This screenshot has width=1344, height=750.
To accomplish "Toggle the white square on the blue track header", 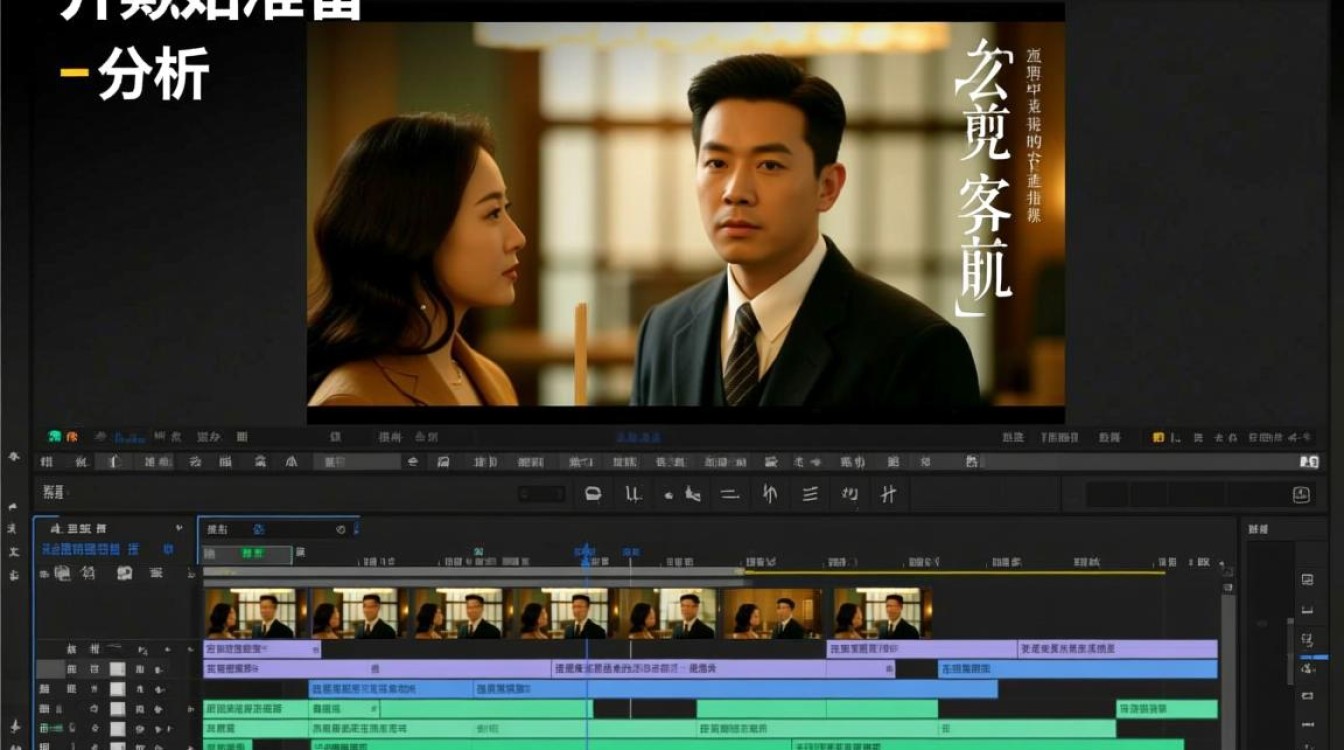I will point(117,689).
